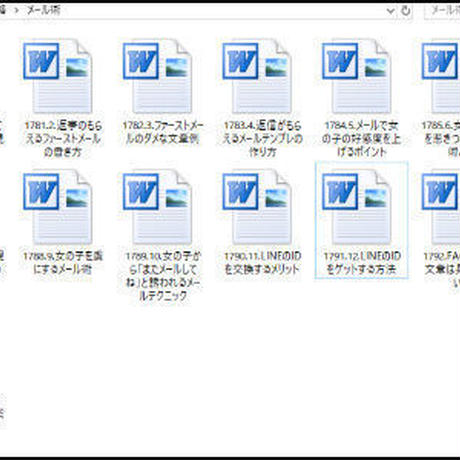Select Word document 1791.12 LINEのIDをゲットする方法

coord(361,221)
